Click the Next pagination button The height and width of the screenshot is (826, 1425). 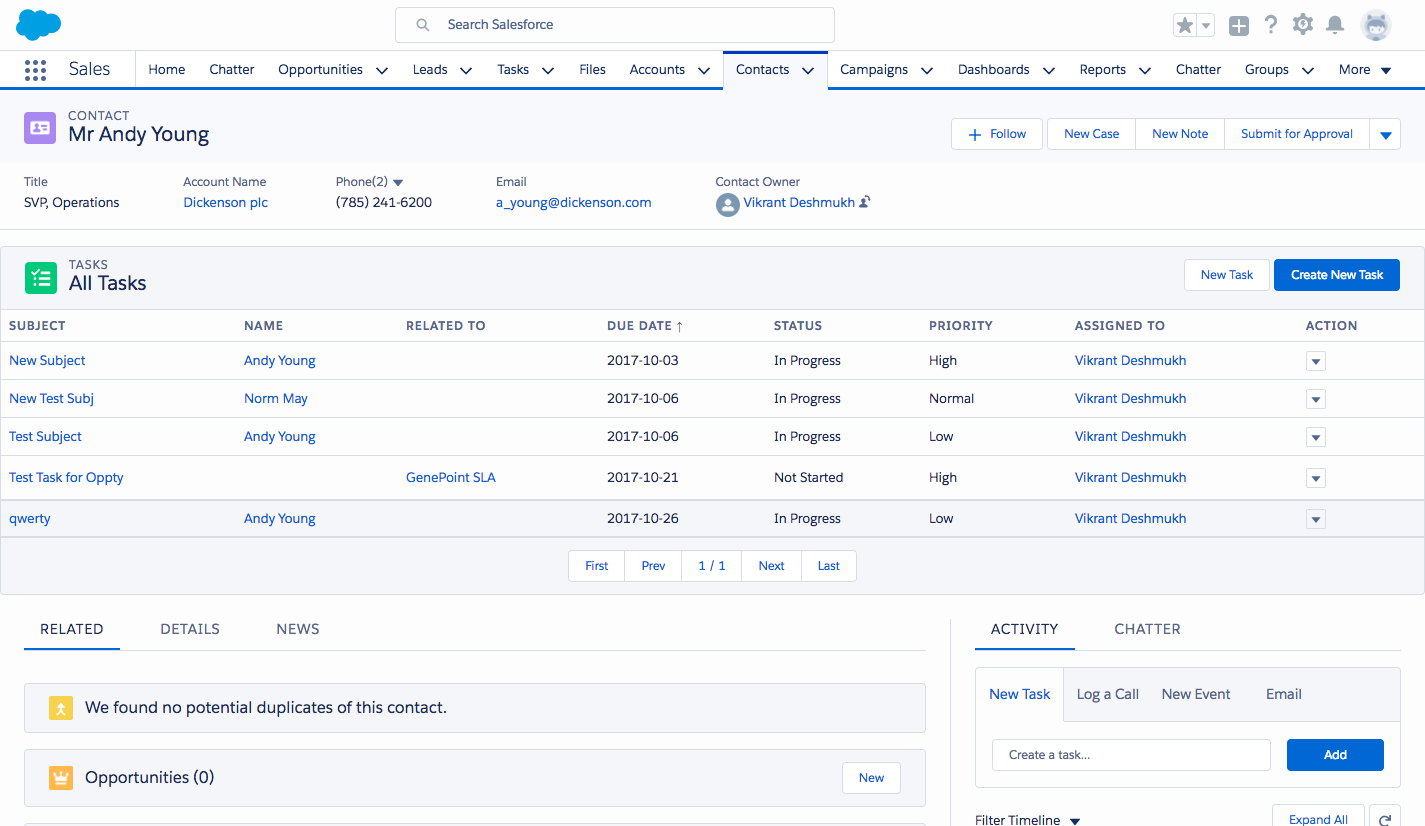tap(771, 566)
